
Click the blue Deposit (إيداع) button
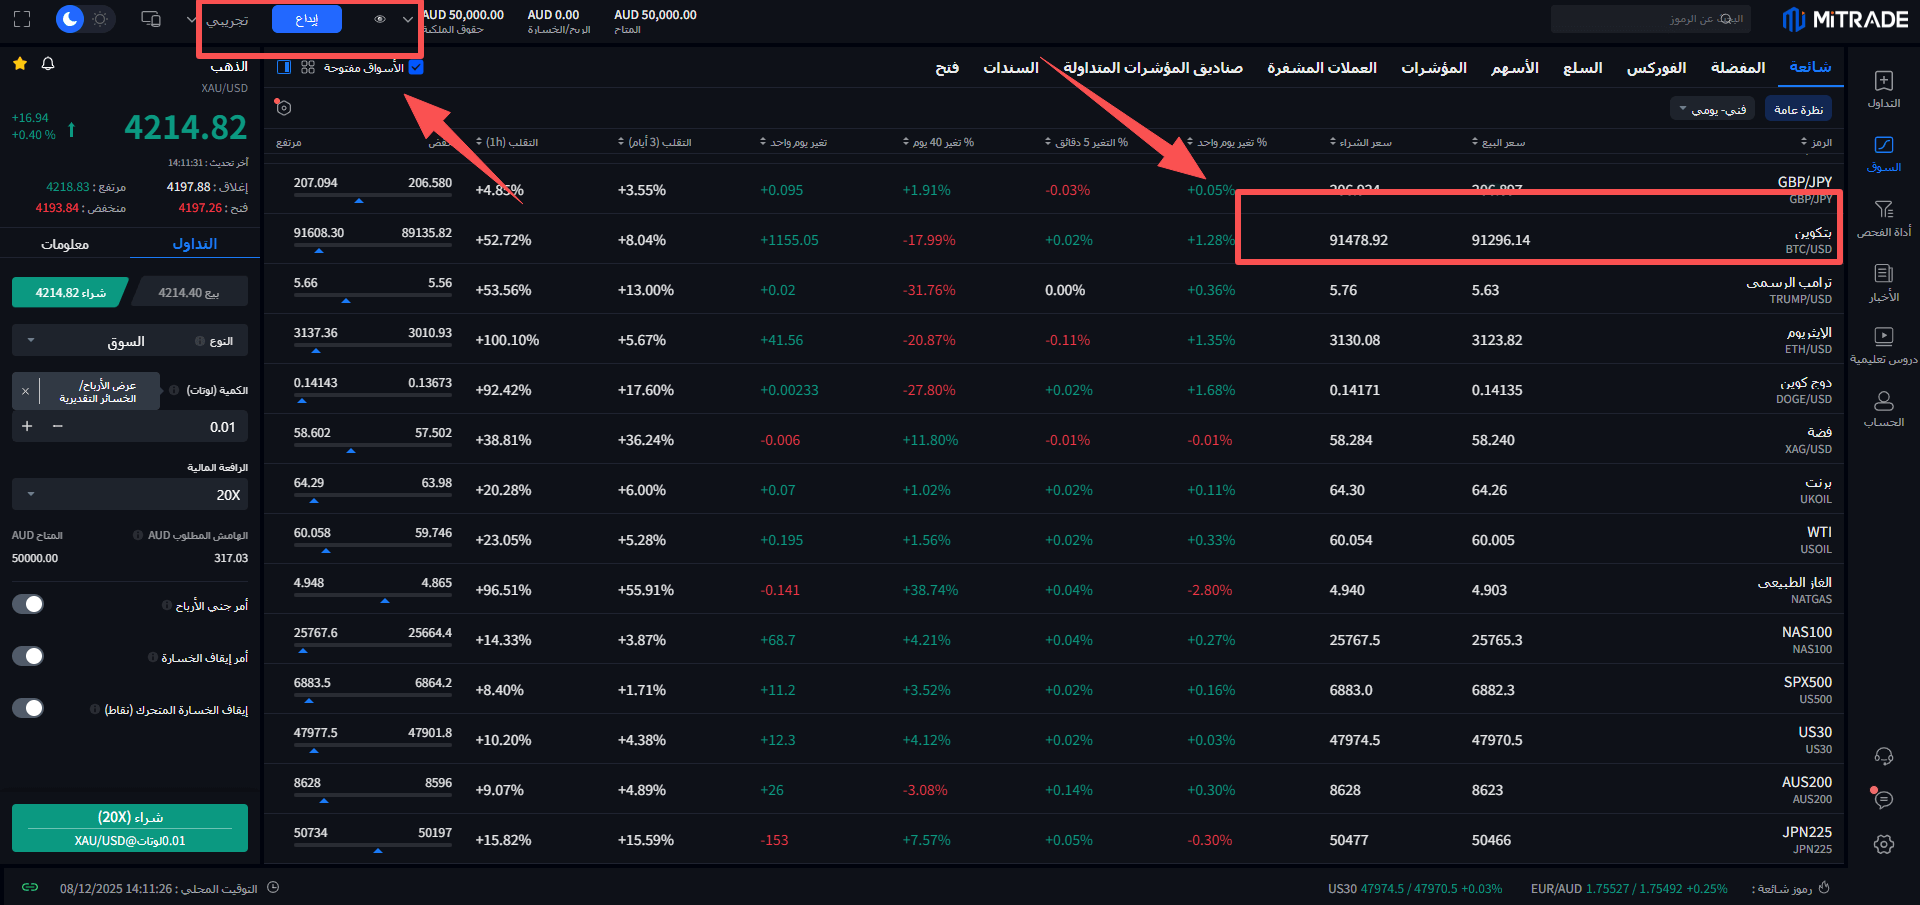click(307, 19)
